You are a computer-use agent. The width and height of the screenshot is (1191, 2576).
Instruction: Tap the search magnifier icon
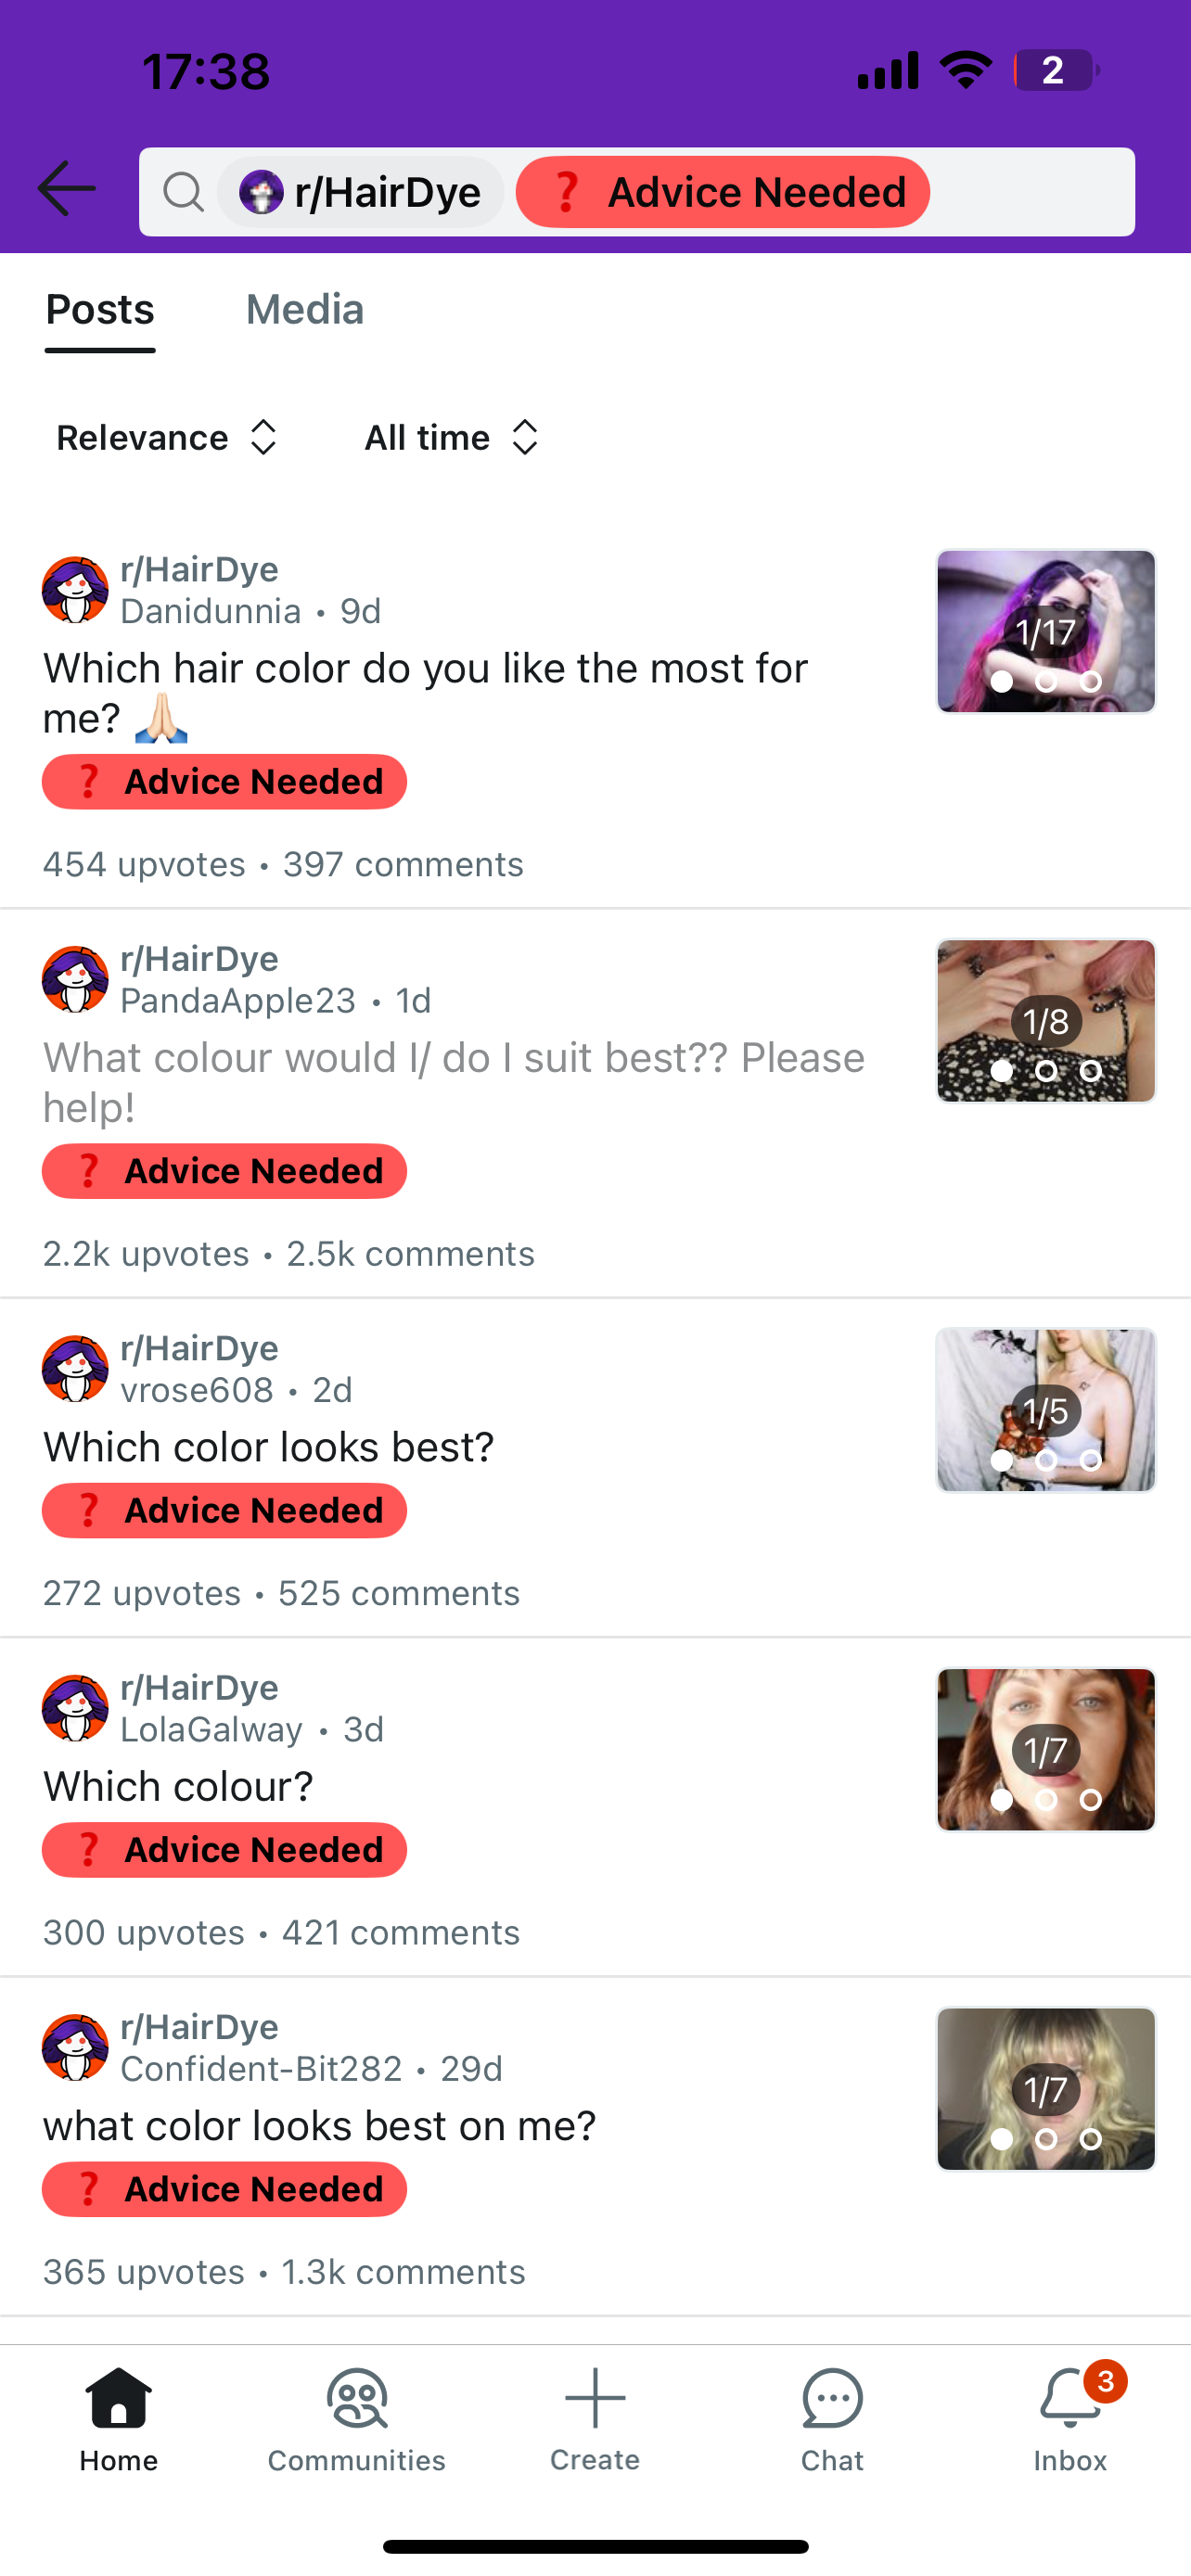183,191
